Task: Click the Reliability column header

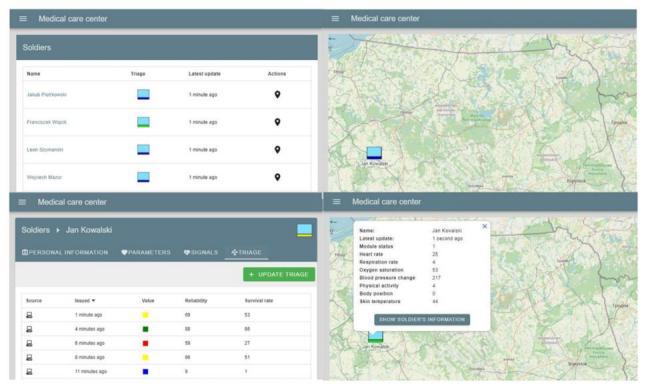Action: [196, 301]
